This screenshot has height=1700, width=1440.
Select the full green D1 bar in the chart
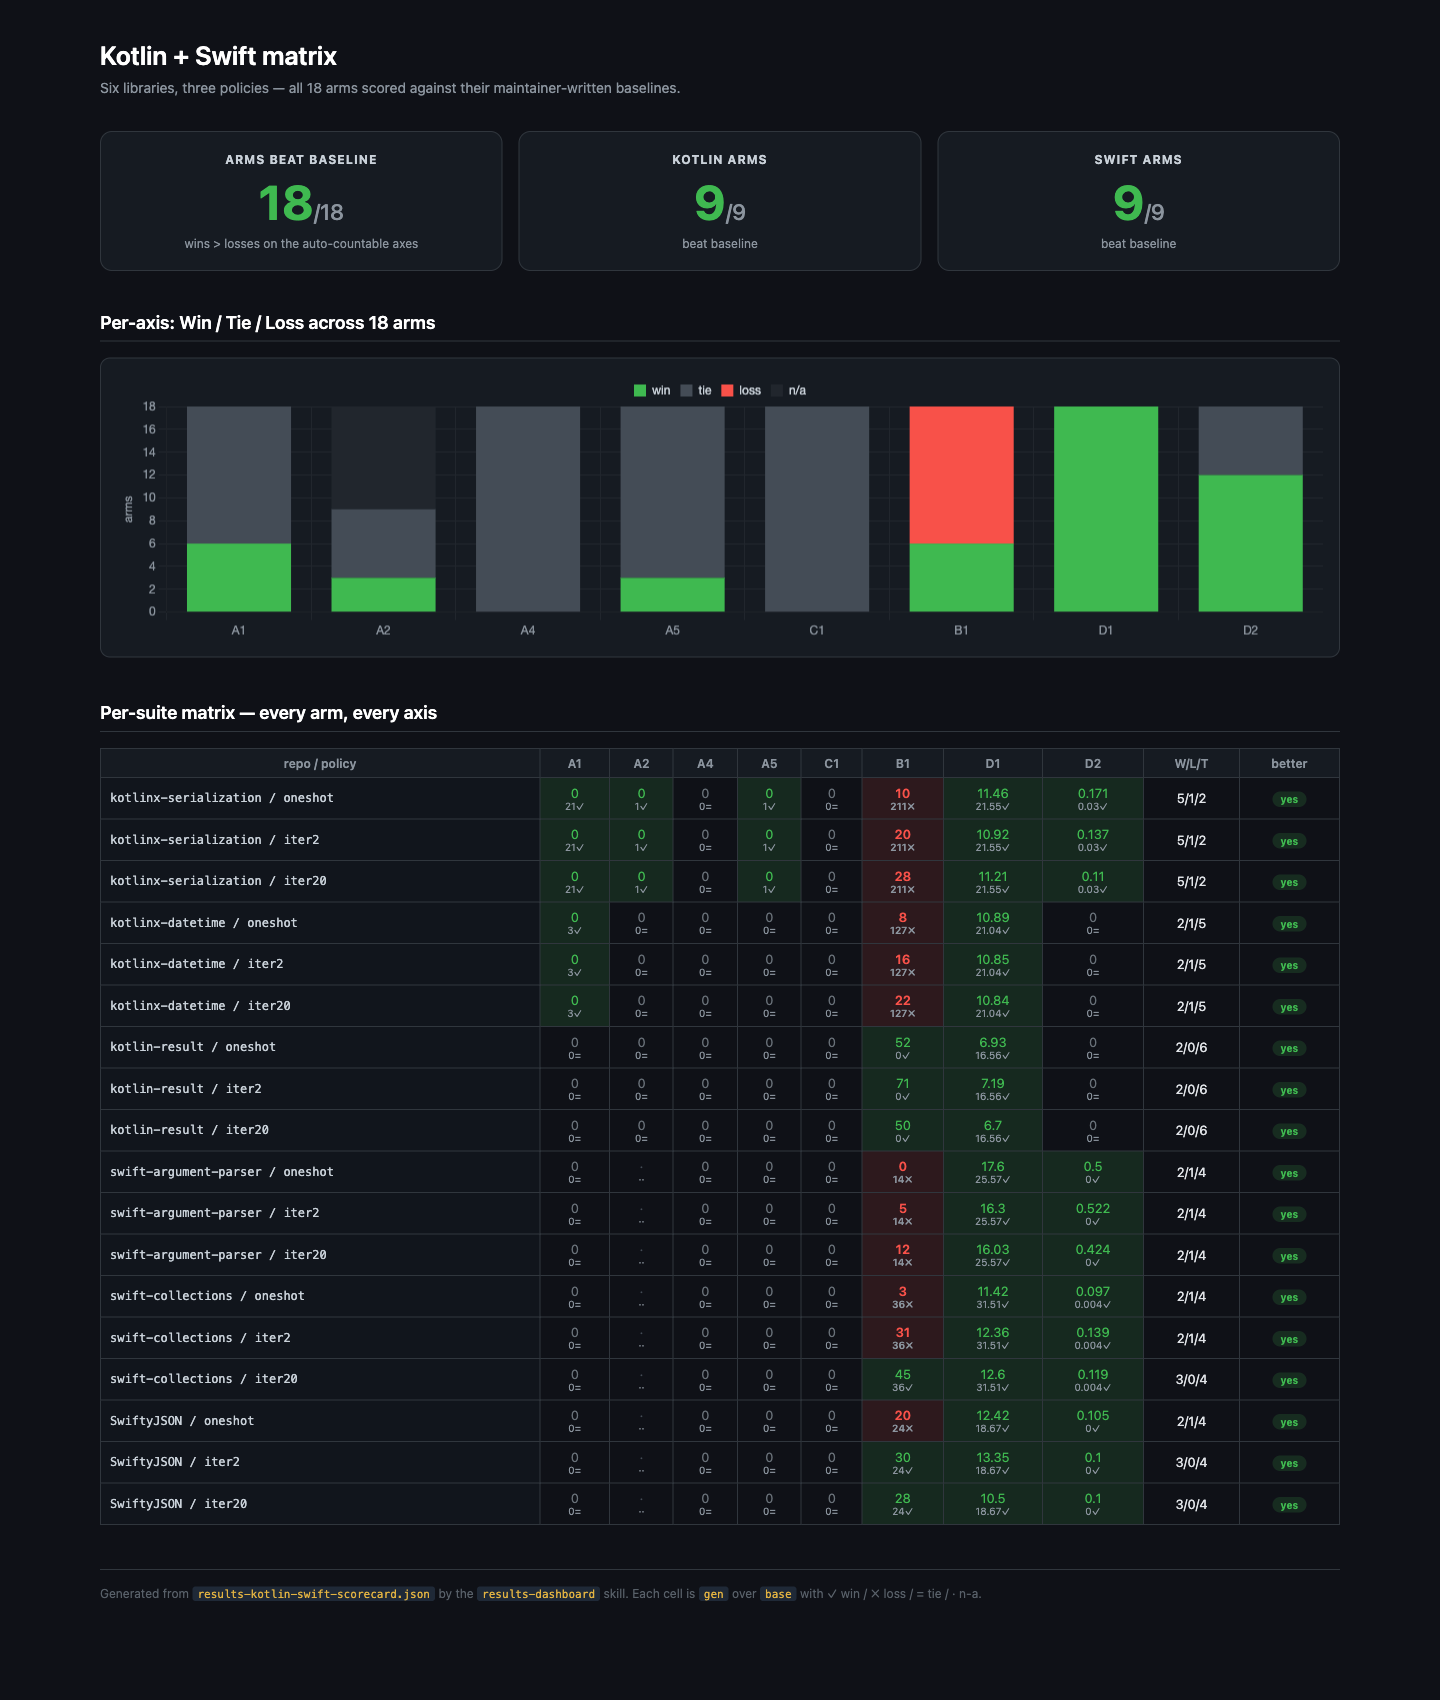(x=1106, y=509)
